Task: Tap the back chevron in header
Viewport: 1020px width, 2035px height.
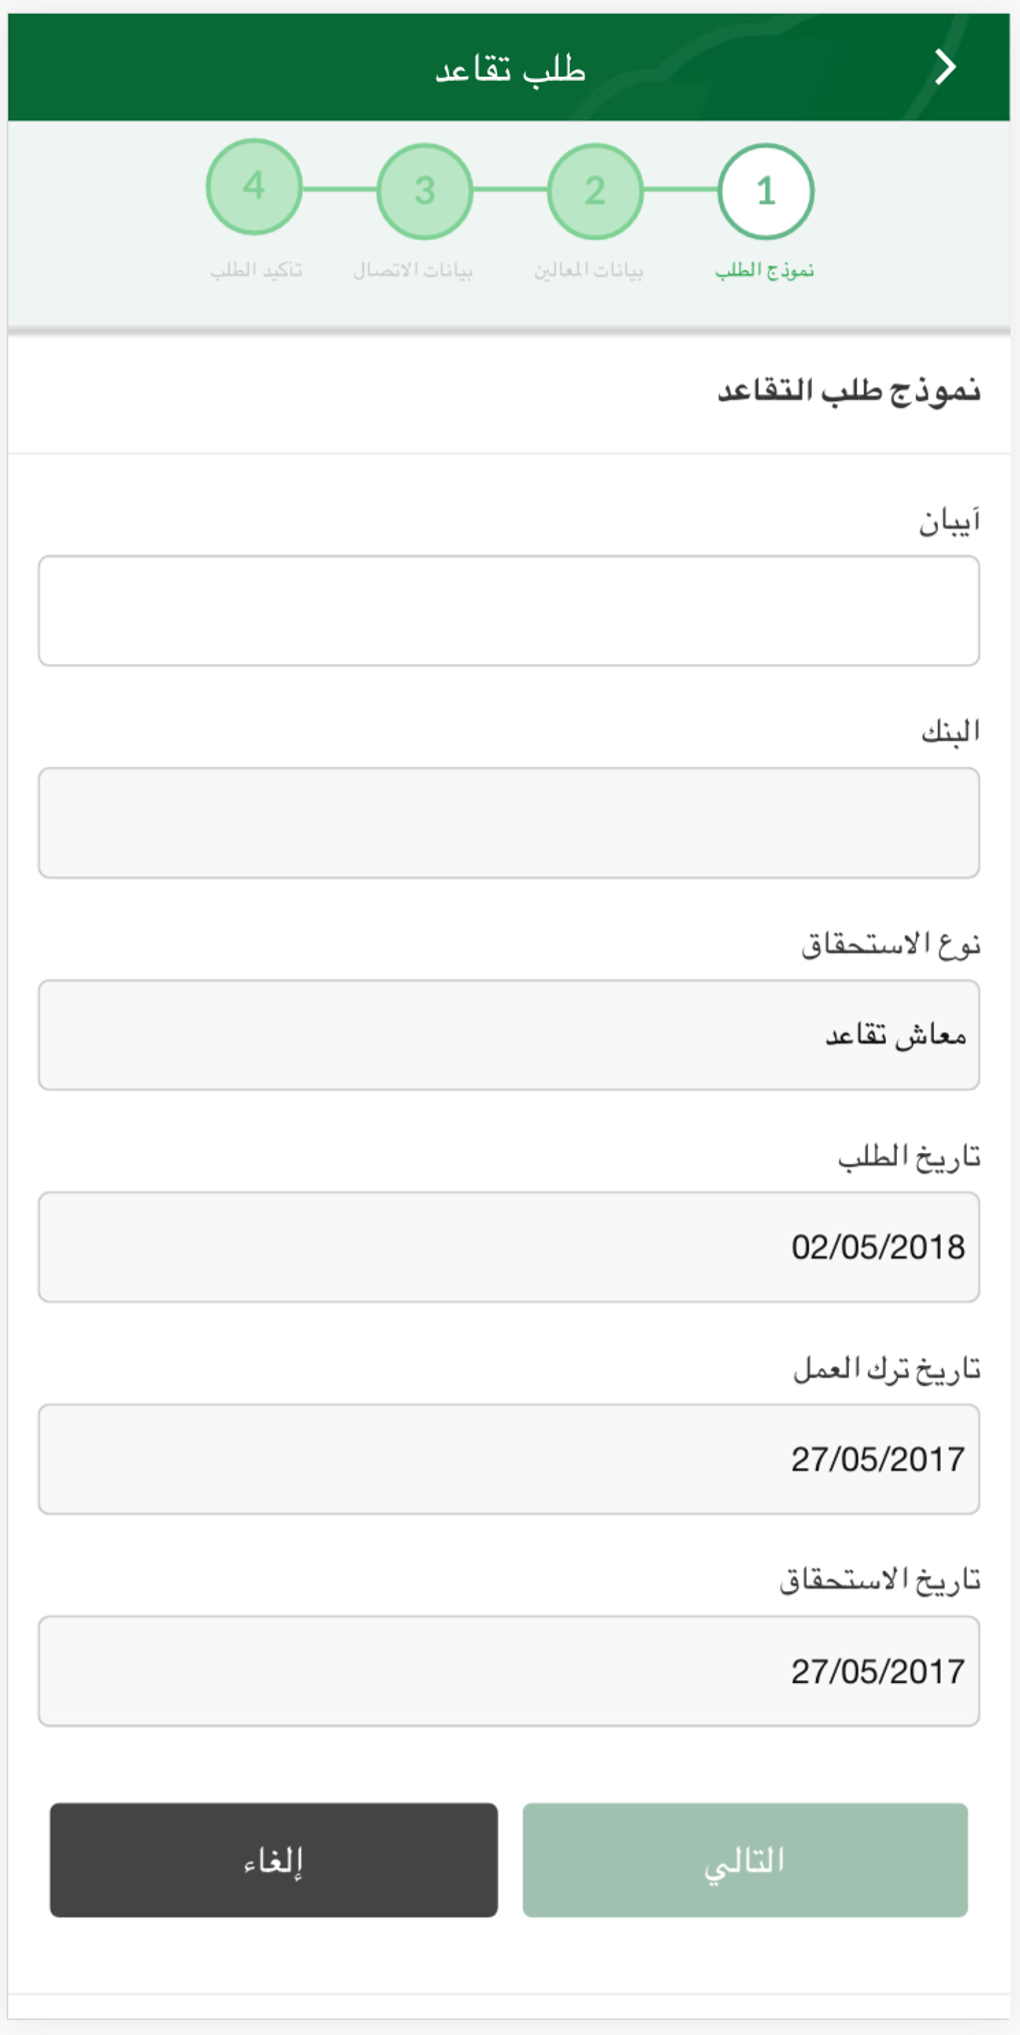Action: tap(945, 68)
